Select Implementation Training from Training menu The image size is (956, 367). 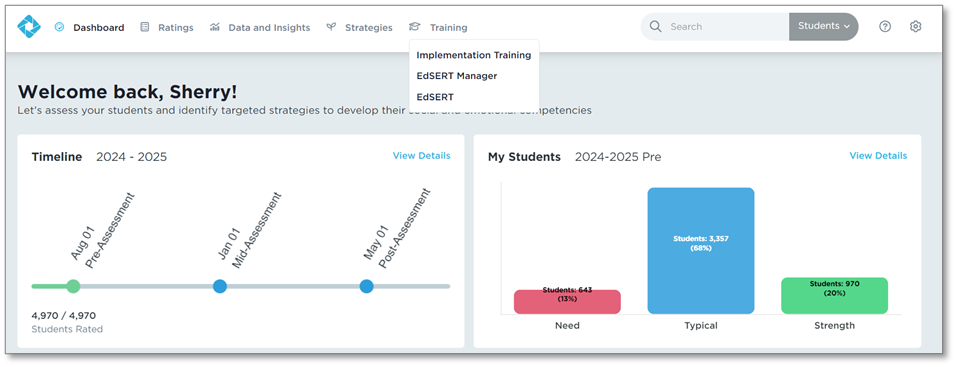pos(474,55)
